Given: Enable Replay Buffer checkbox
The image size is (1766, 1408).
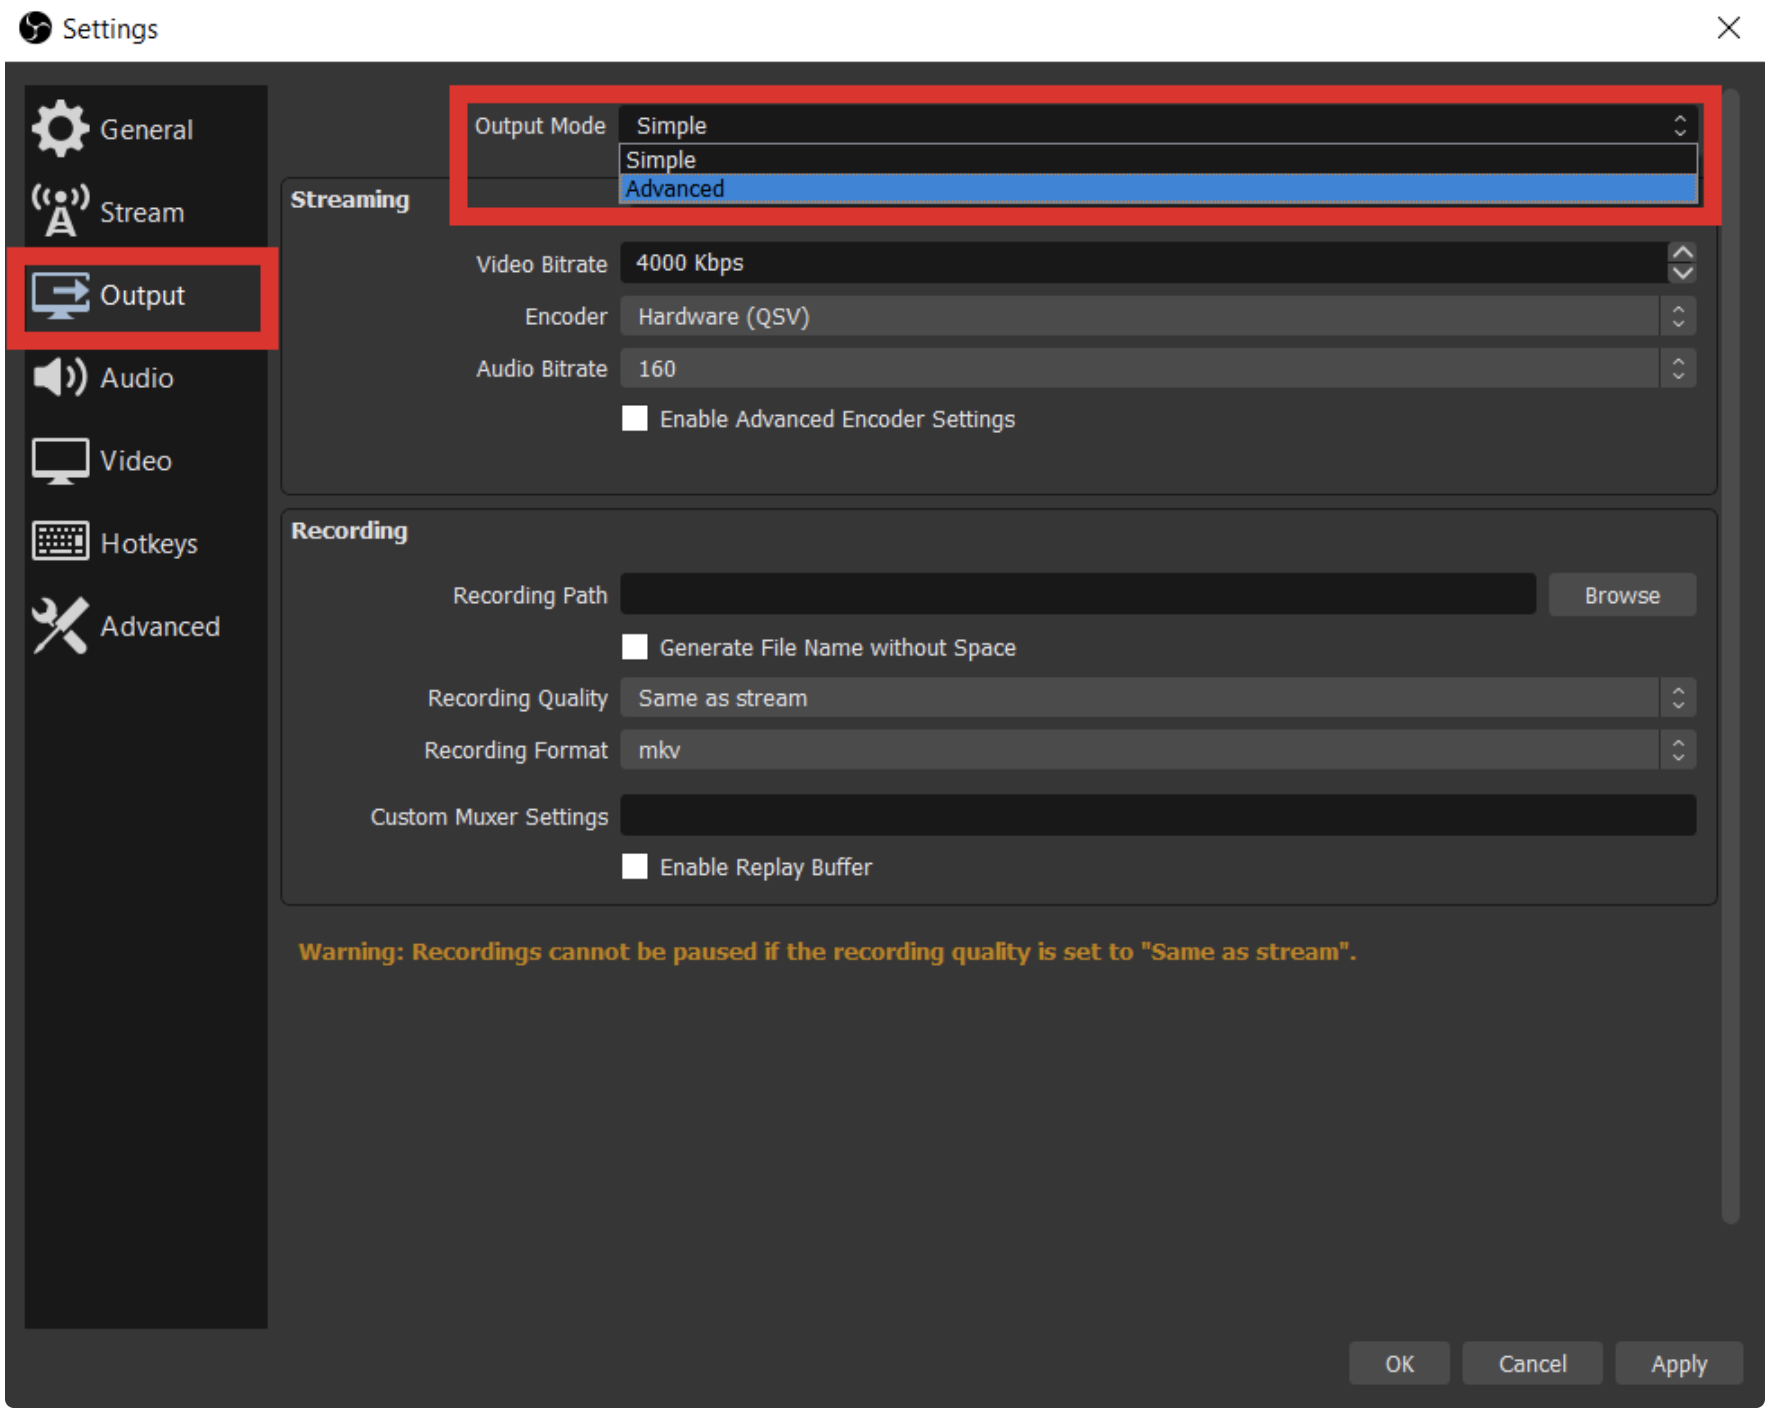Looking at the screenshot, I should (x=635, y=866).
